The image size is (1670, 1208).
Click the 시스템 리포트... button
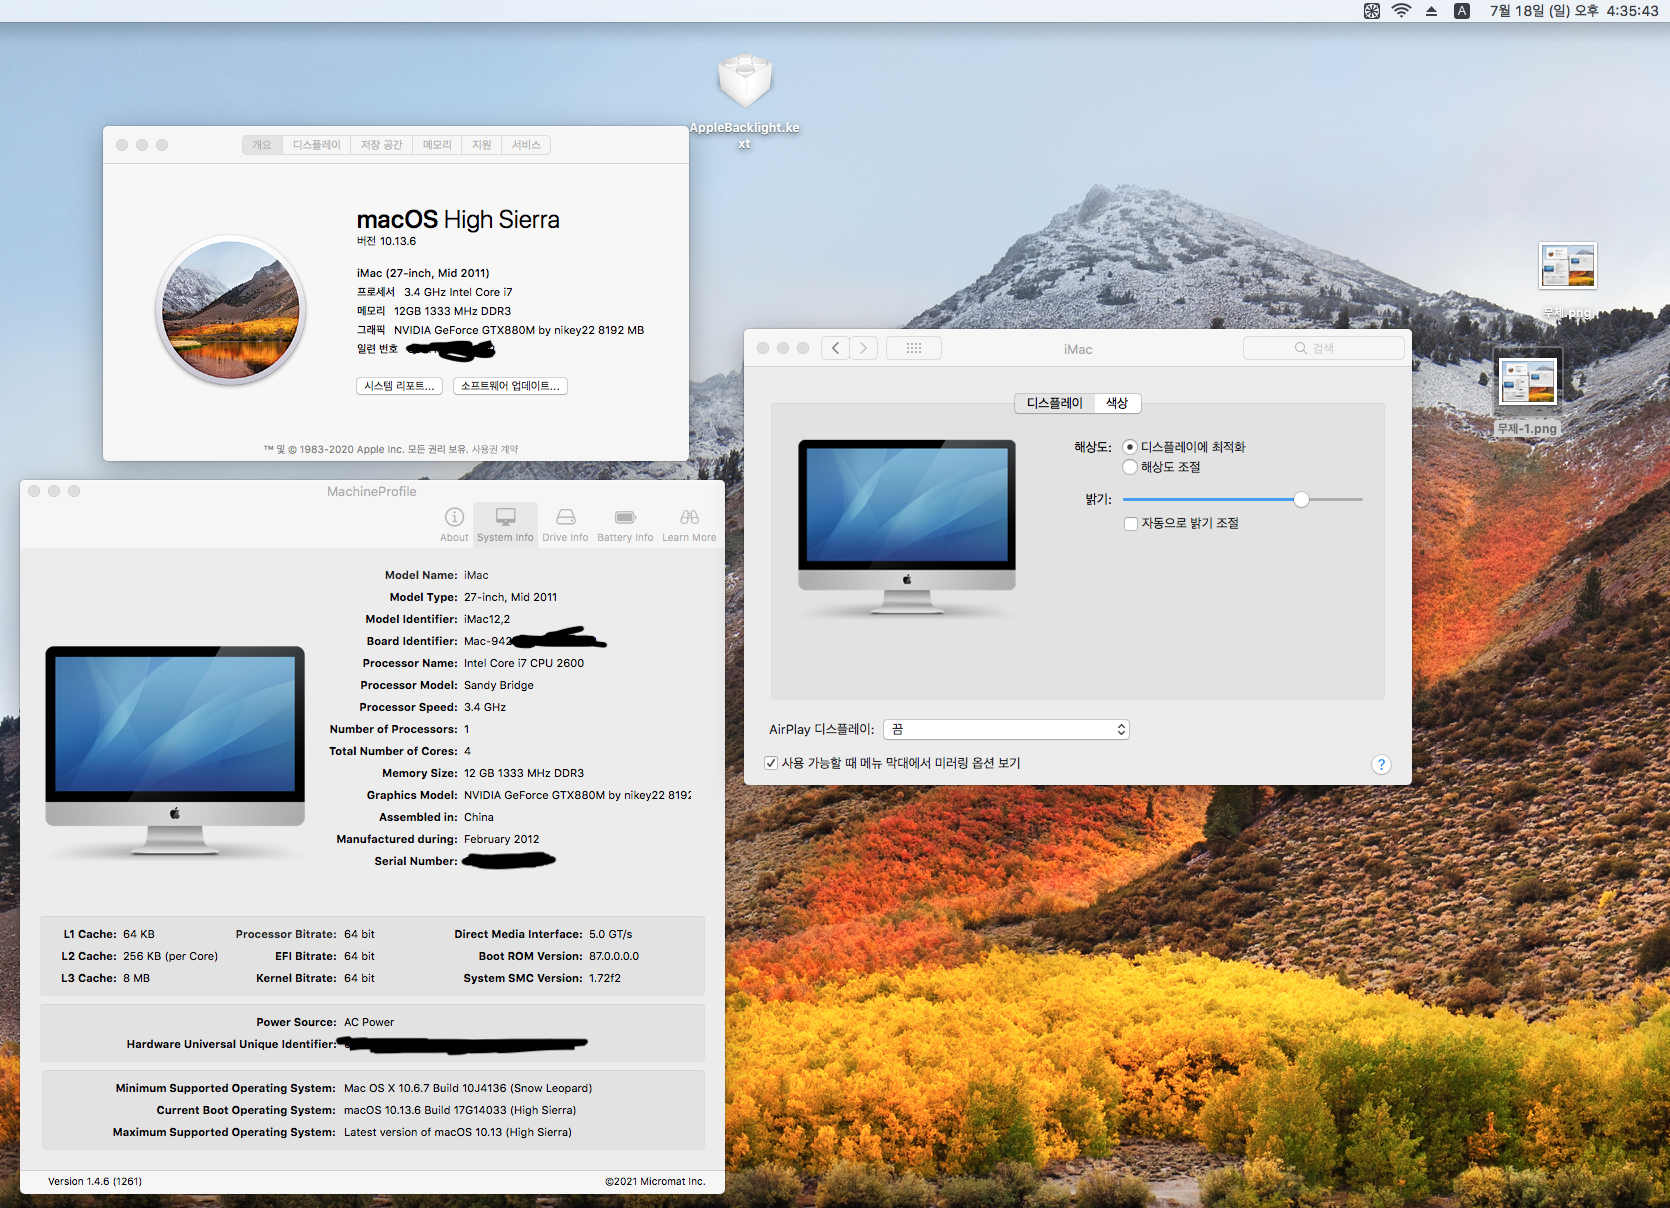click(400, 386)
